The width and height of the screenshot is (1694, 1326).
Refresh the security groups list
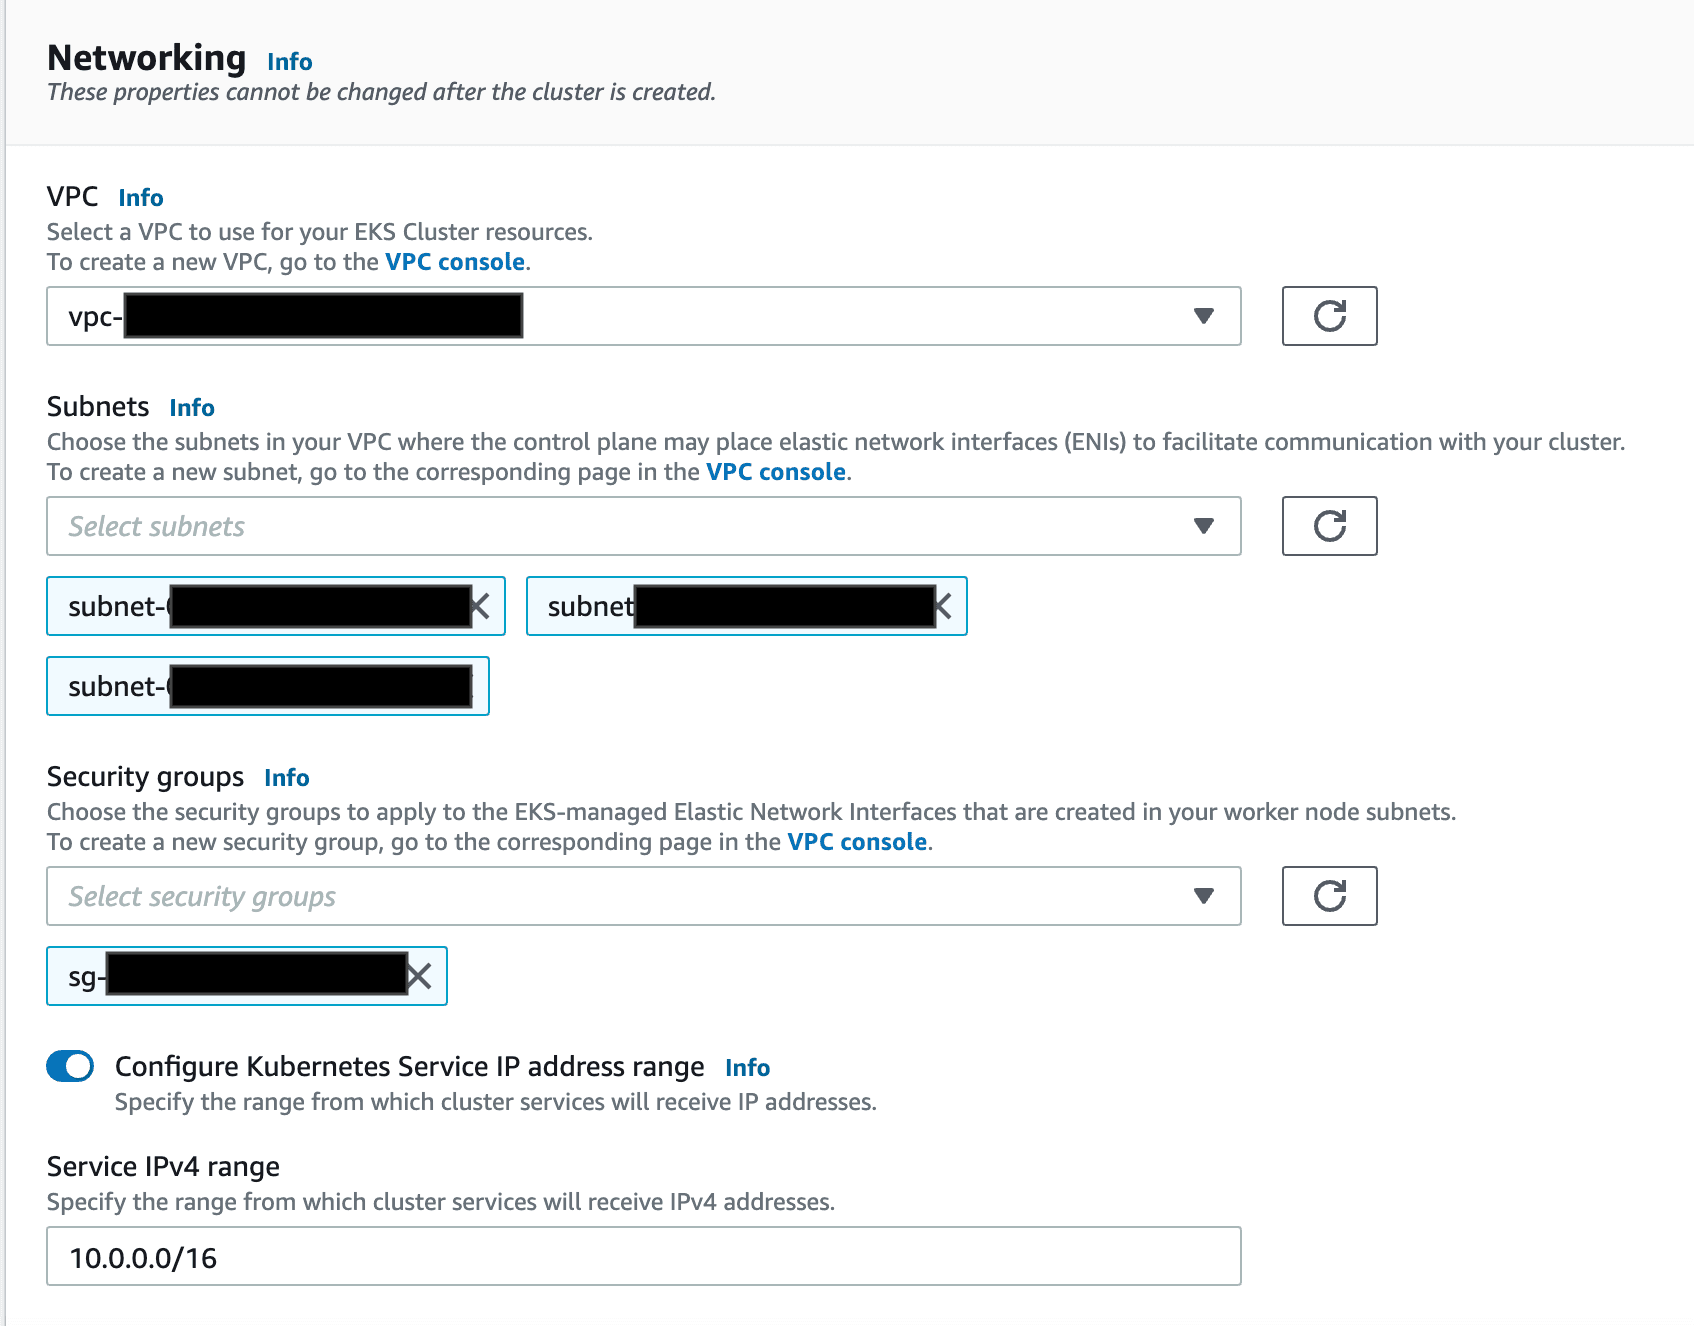click(x=1329, y=896)
